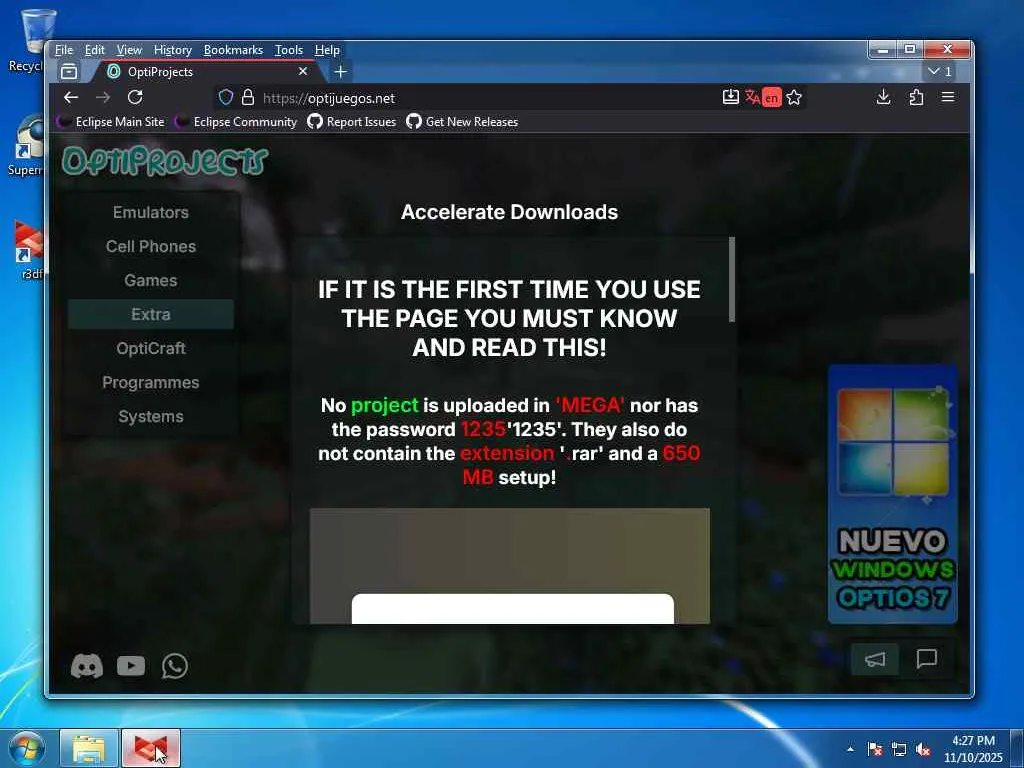
Task: Open the extensions puzzle icon
Action: (x=916, y=97)
